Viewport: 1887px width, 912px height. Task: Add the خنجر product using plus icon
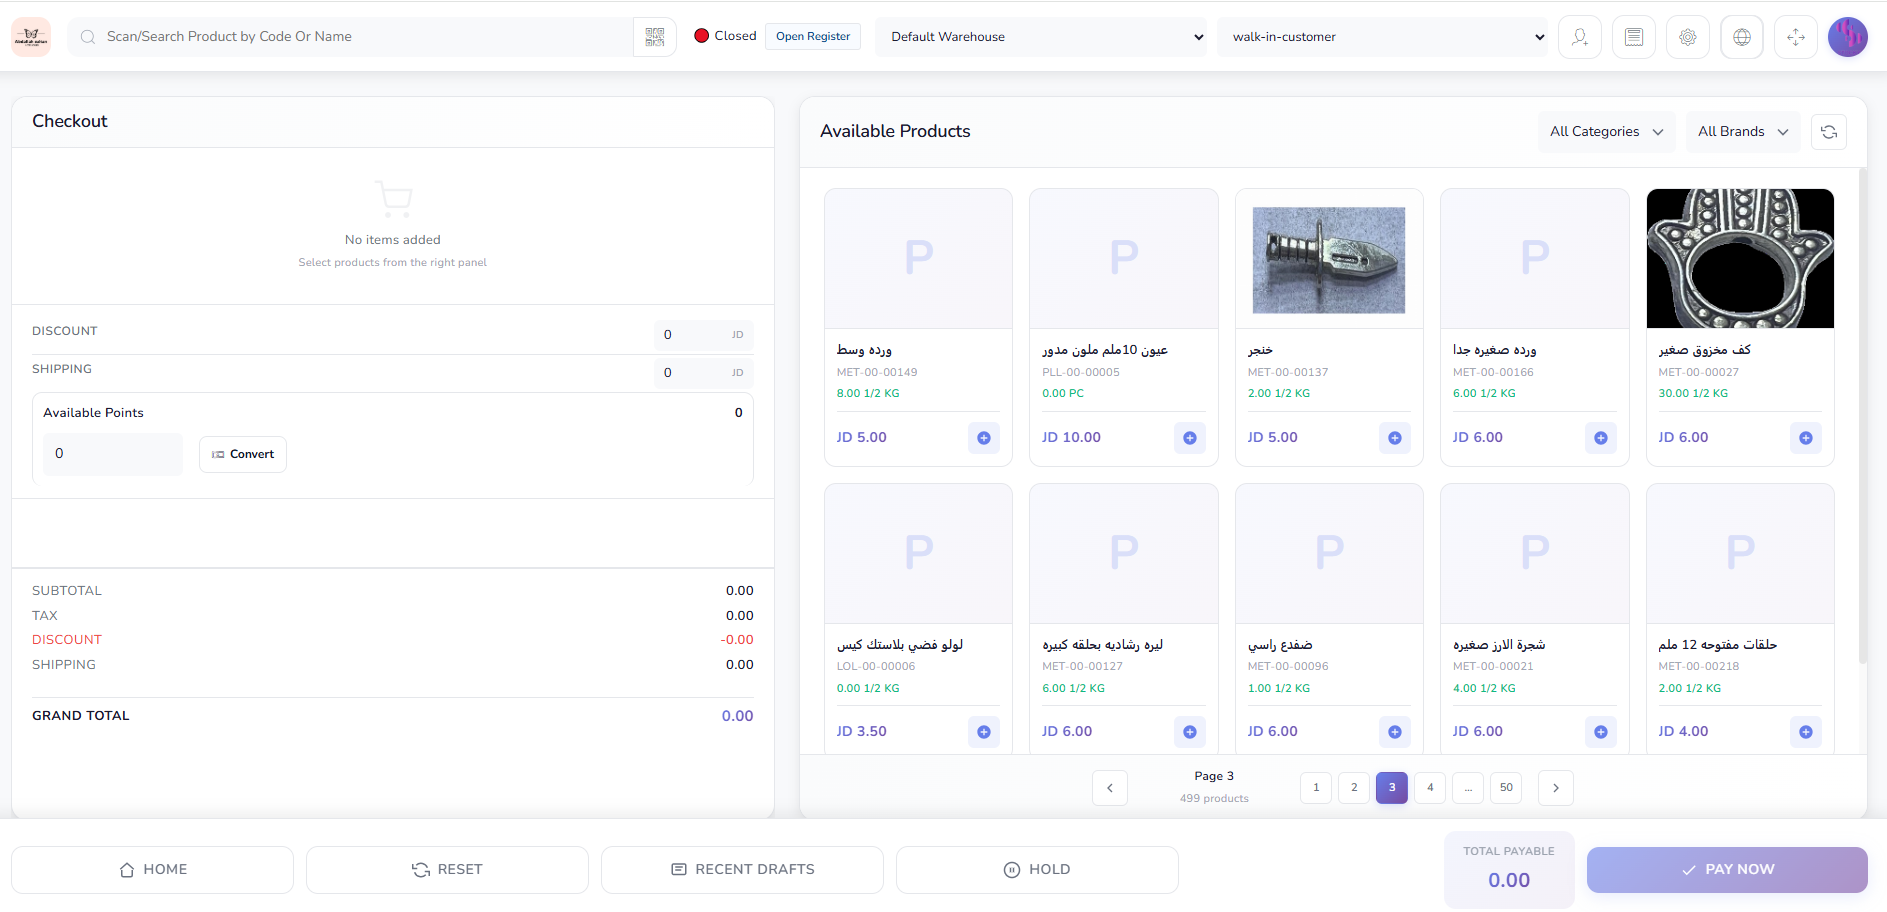click(x=1395, y=438)
